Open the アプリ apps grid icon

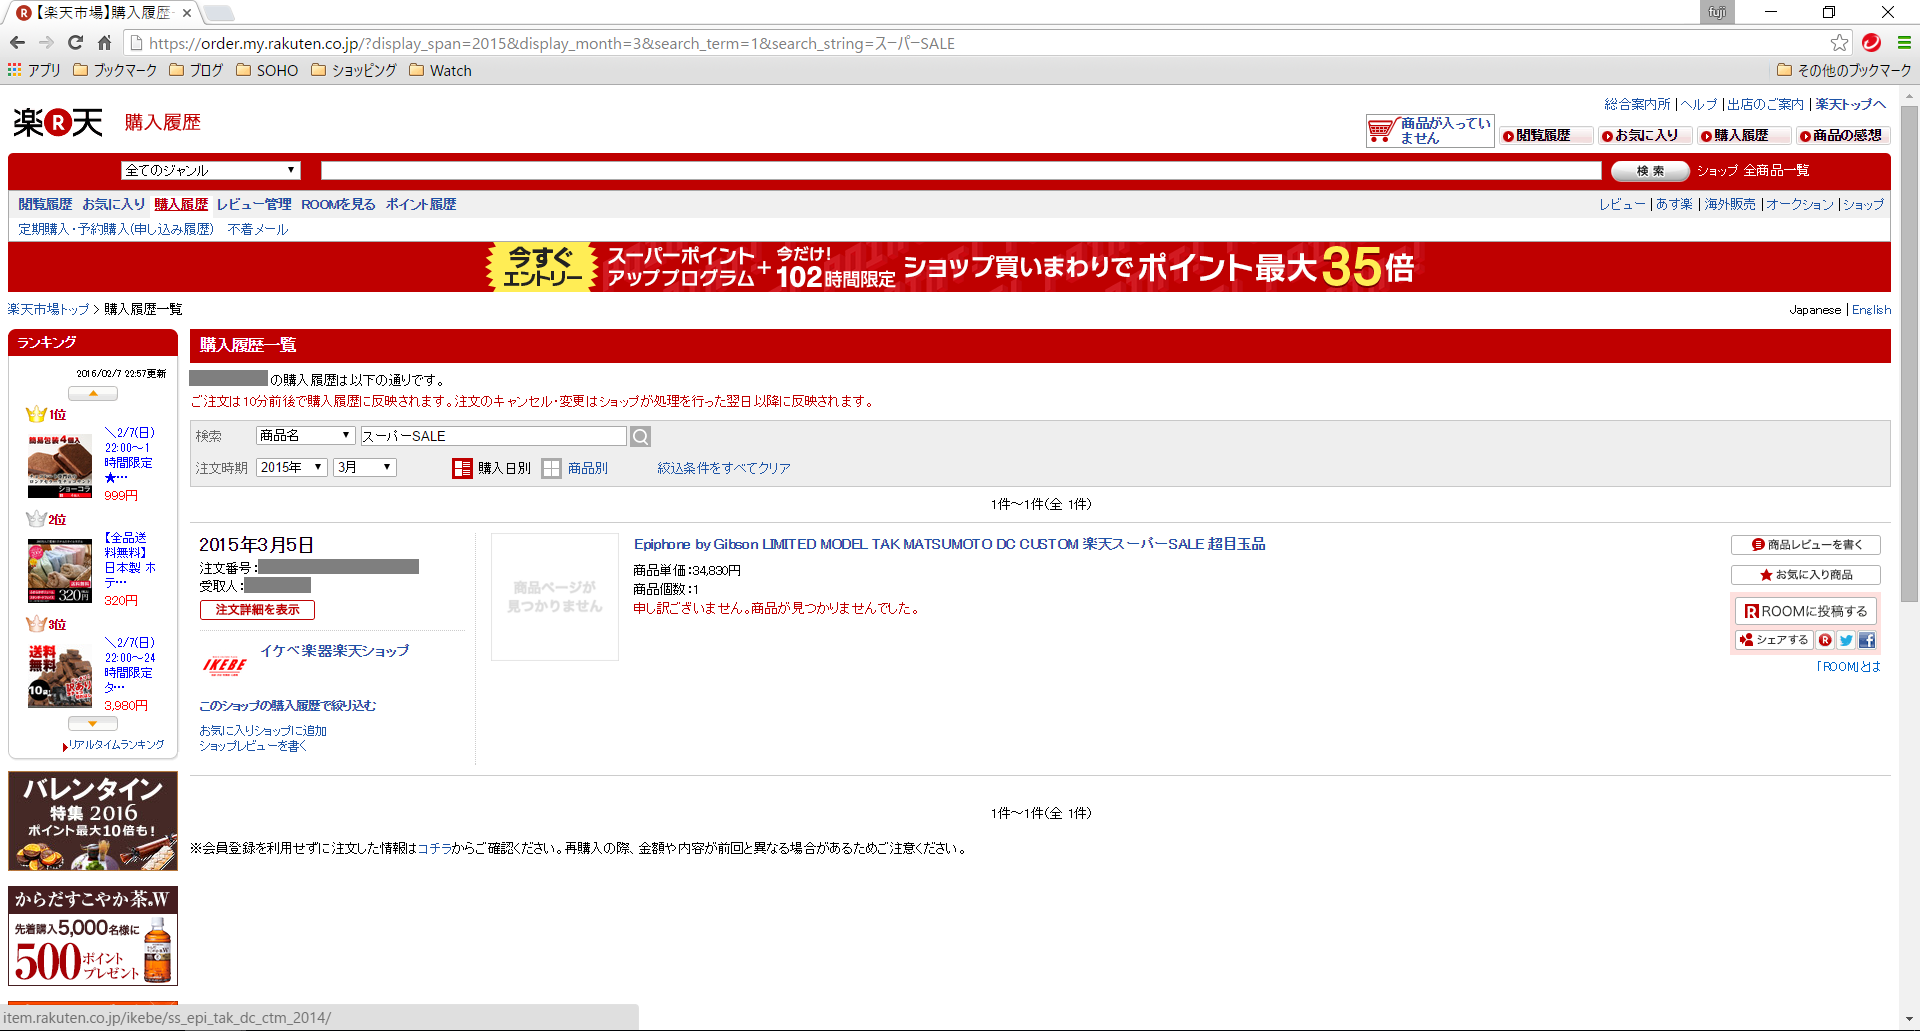coord(14,70)
